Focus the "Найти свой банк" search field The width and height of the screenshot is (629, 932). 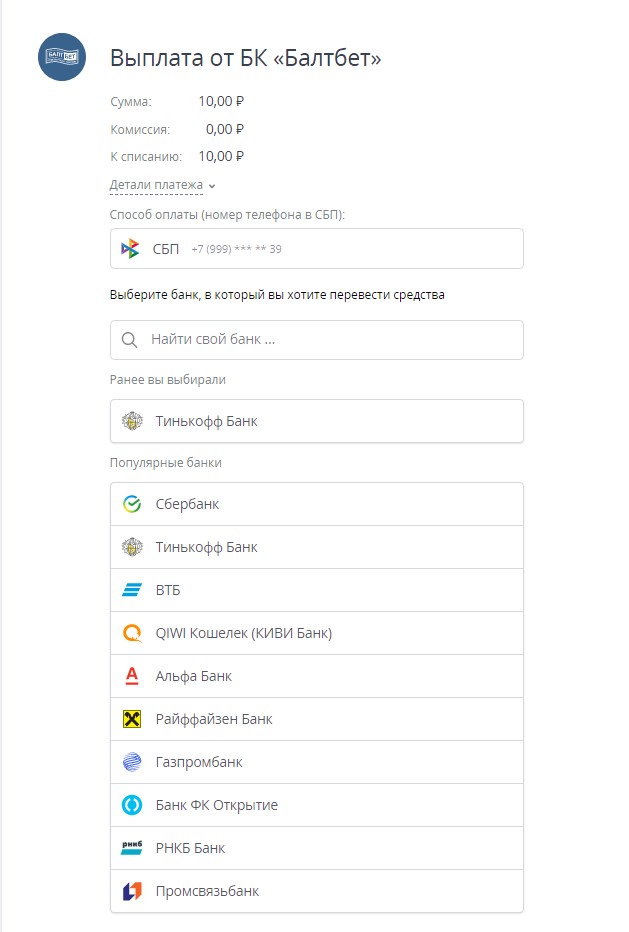330,340
